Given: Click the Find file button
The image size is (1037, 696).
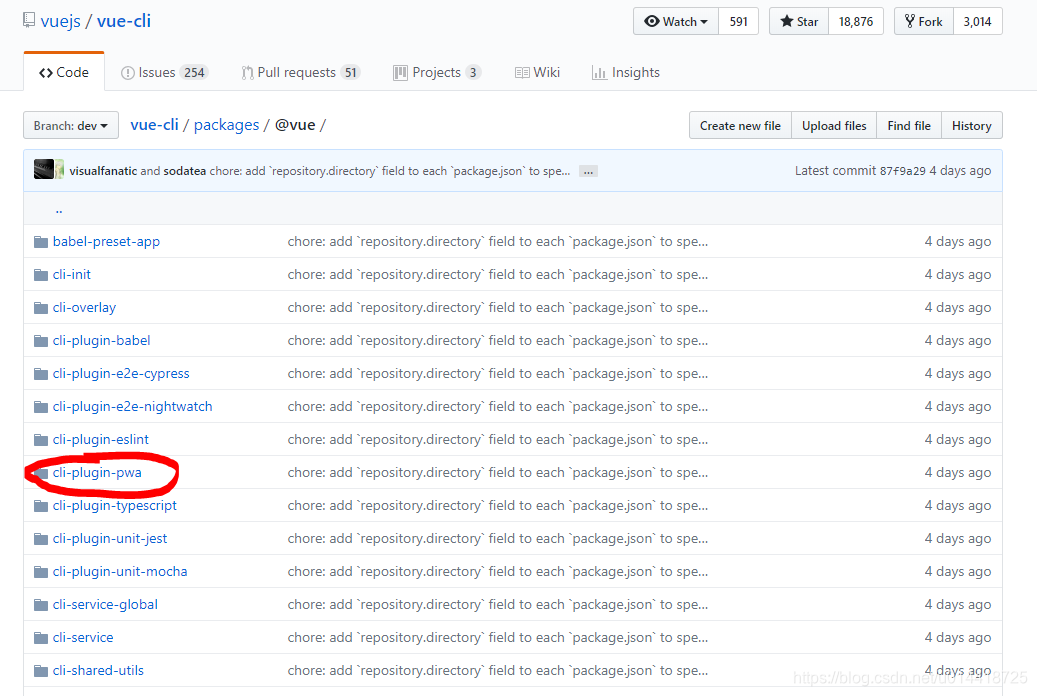Looking at the screenshot, I should [x=909, y=125].
